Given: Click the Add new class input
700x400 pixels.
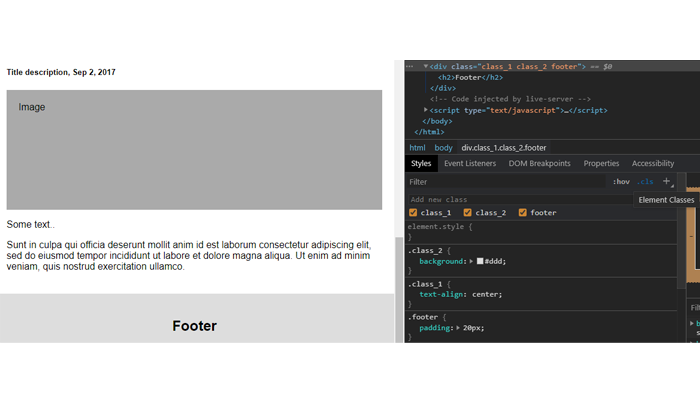Looking at the screenshot, I should click(x=520, y=200).
